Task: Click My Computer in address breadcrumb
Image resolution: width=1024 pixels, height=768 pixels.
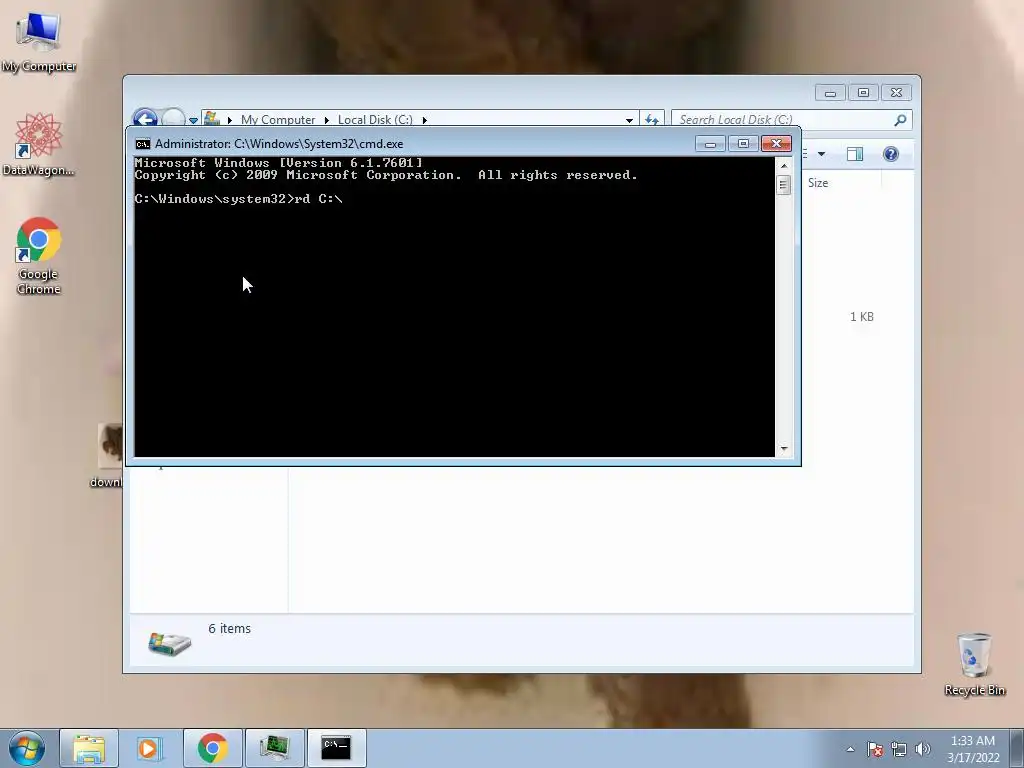Action: [278, 120]
